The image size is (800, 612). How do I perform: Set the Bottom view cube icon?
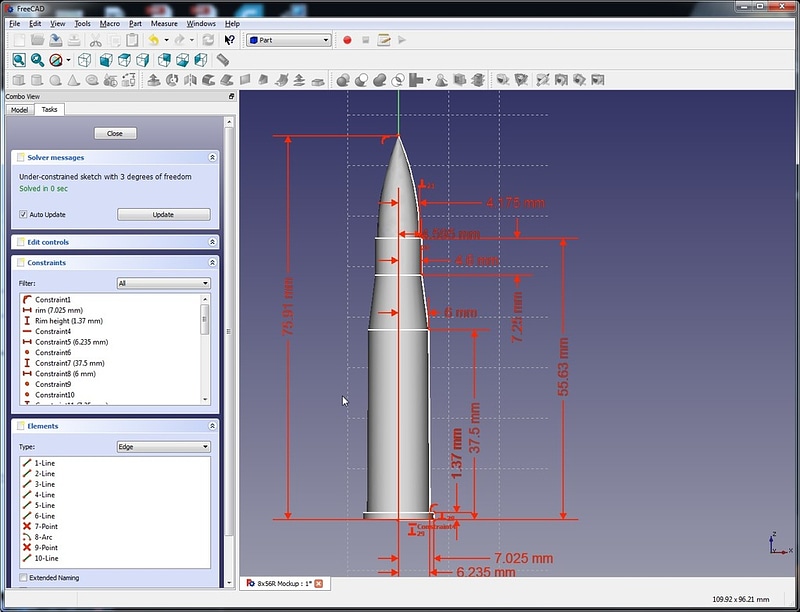[x=182, y=60]
